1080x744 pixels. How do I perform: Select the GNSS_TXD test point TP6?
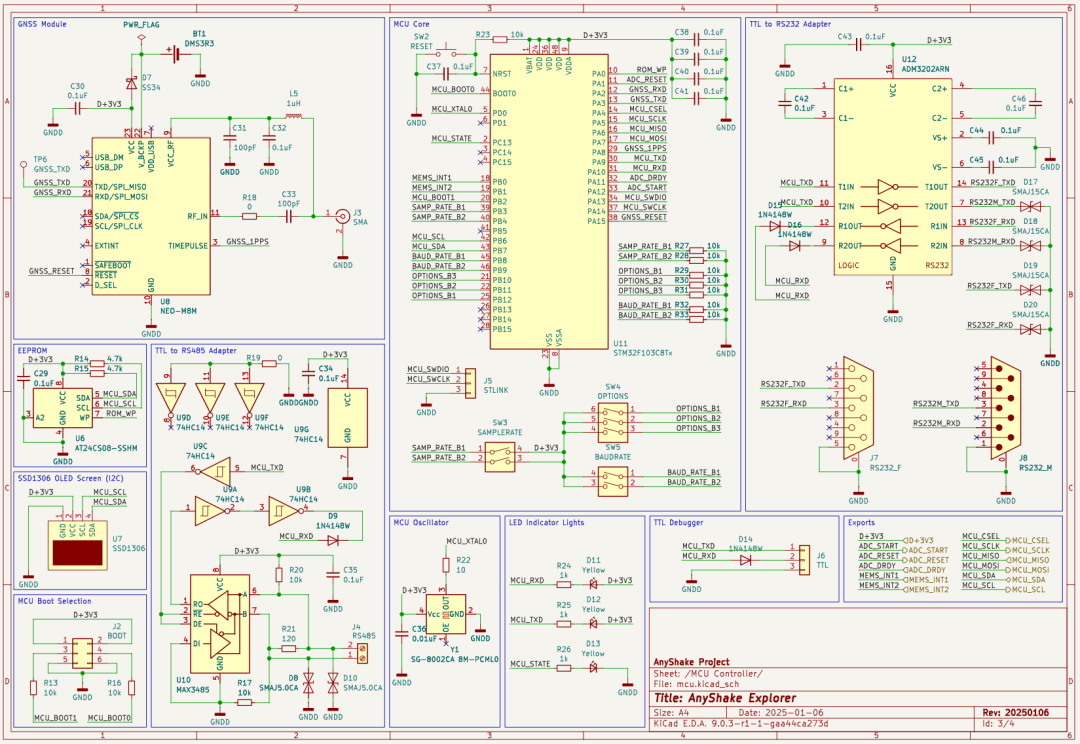(x=23, y=165)
